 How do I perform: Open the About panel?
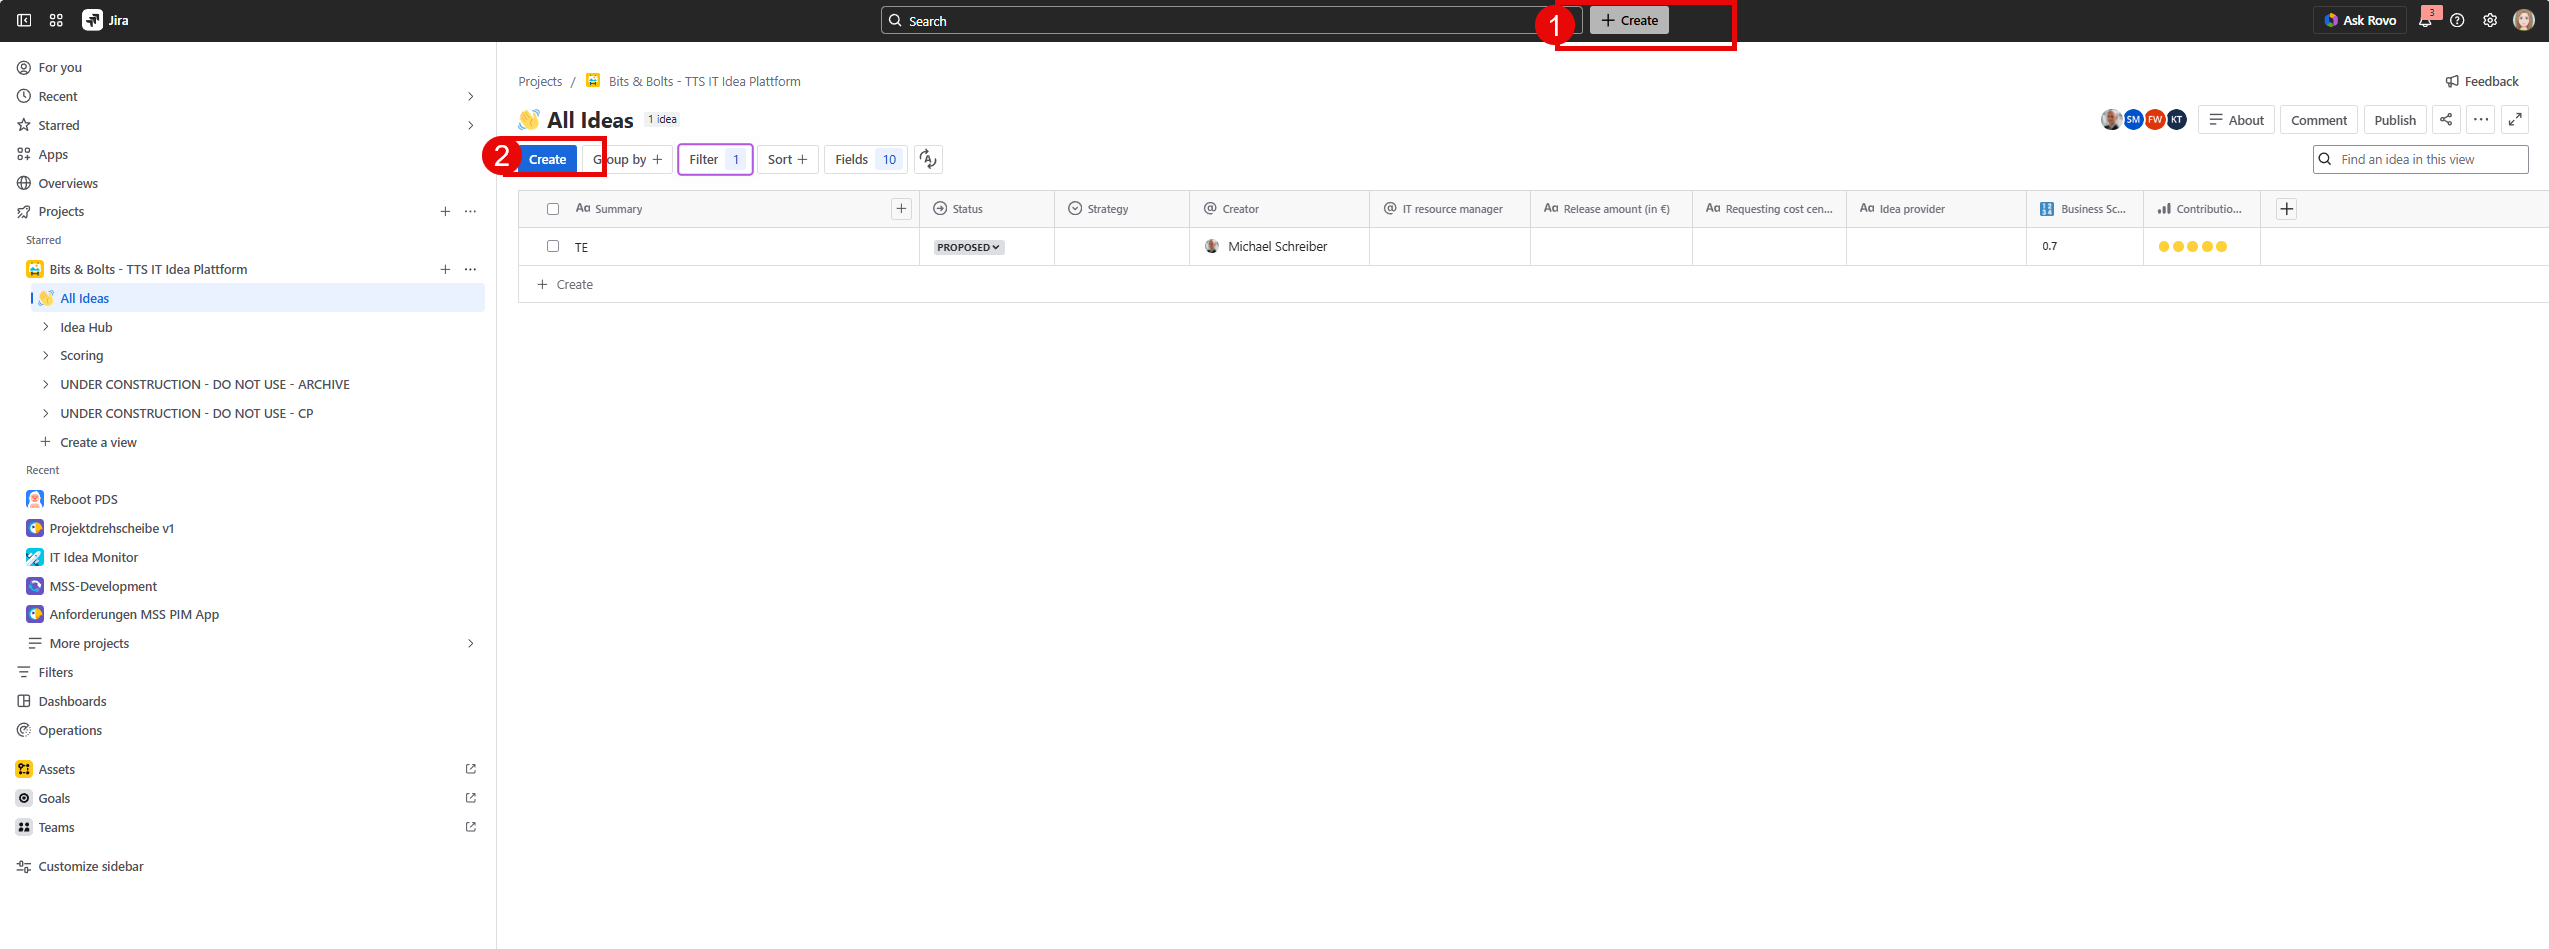coord(2236,120)
